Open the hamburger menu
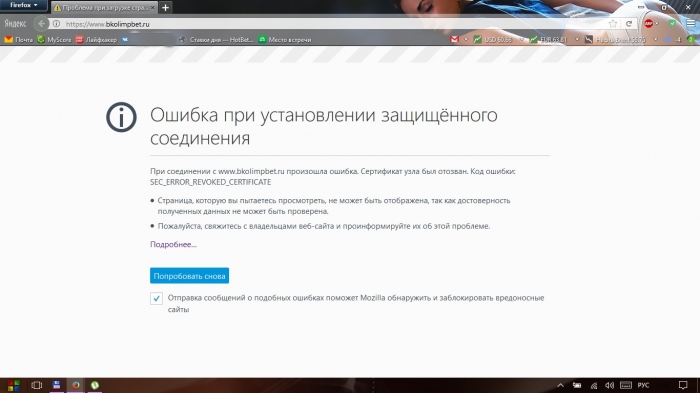The width and height of the screenshot is (700, 393). [x=691, y=23]
